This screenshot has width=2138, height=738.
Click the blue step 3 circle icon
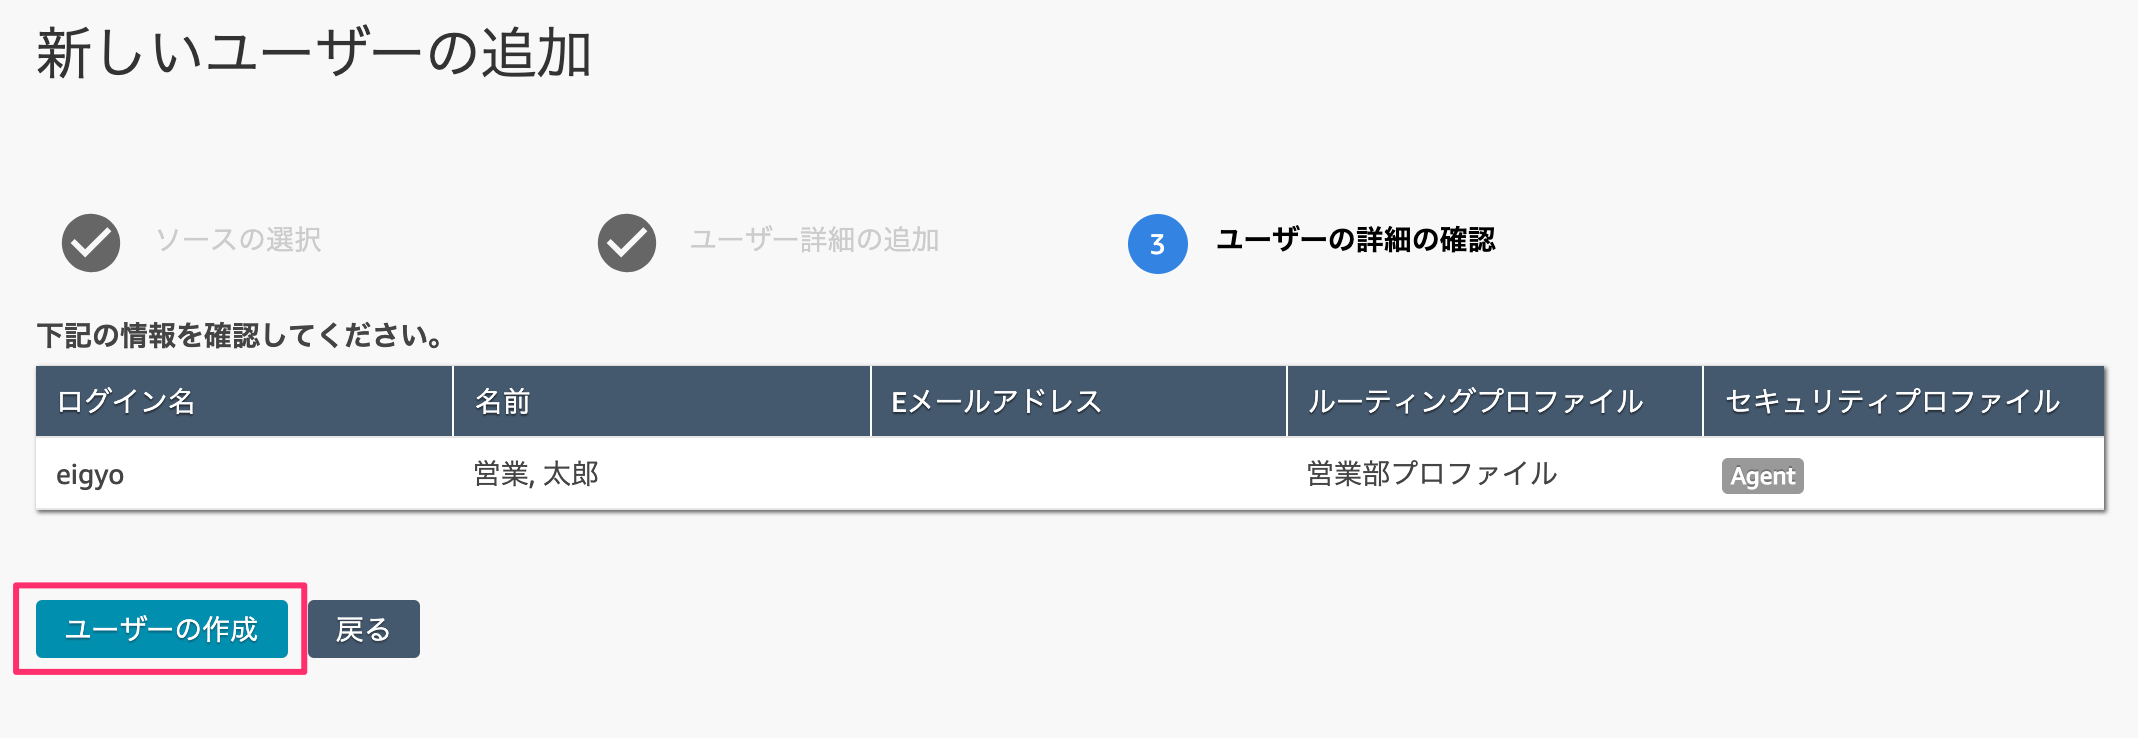pos(1158,244)
